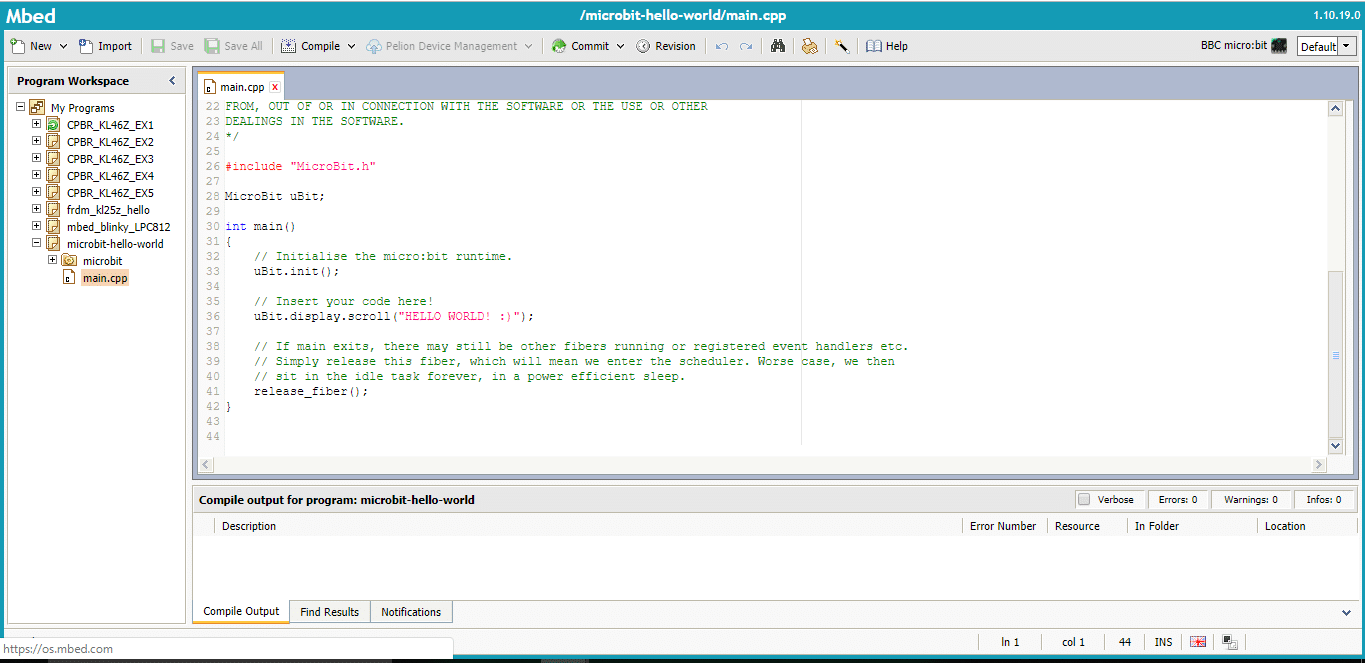This screenshot has height=663, width=1365.
Task: Click editor vertical scrollbar down arrow
Action: click(x=1335, y=446)
